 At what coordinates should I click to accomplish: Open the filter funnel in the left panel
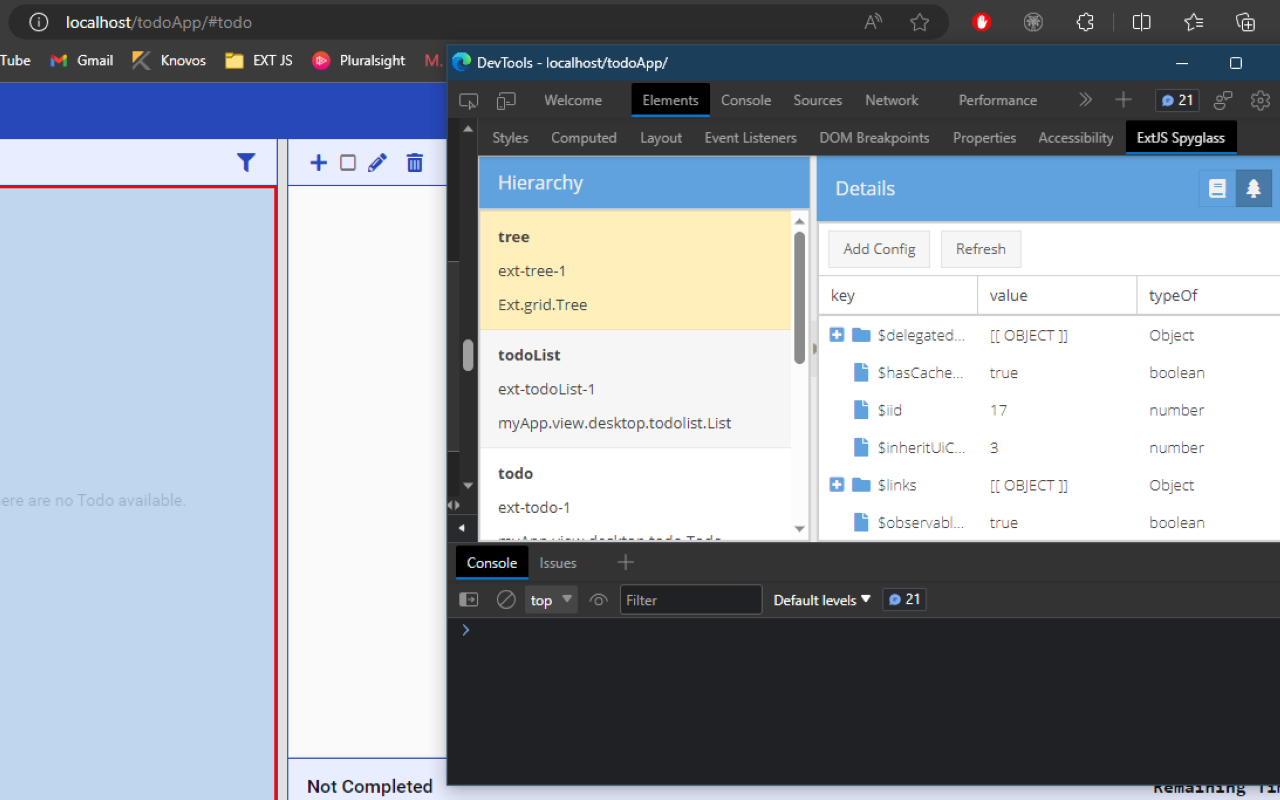pyautogui.click(x=246, y=162)
